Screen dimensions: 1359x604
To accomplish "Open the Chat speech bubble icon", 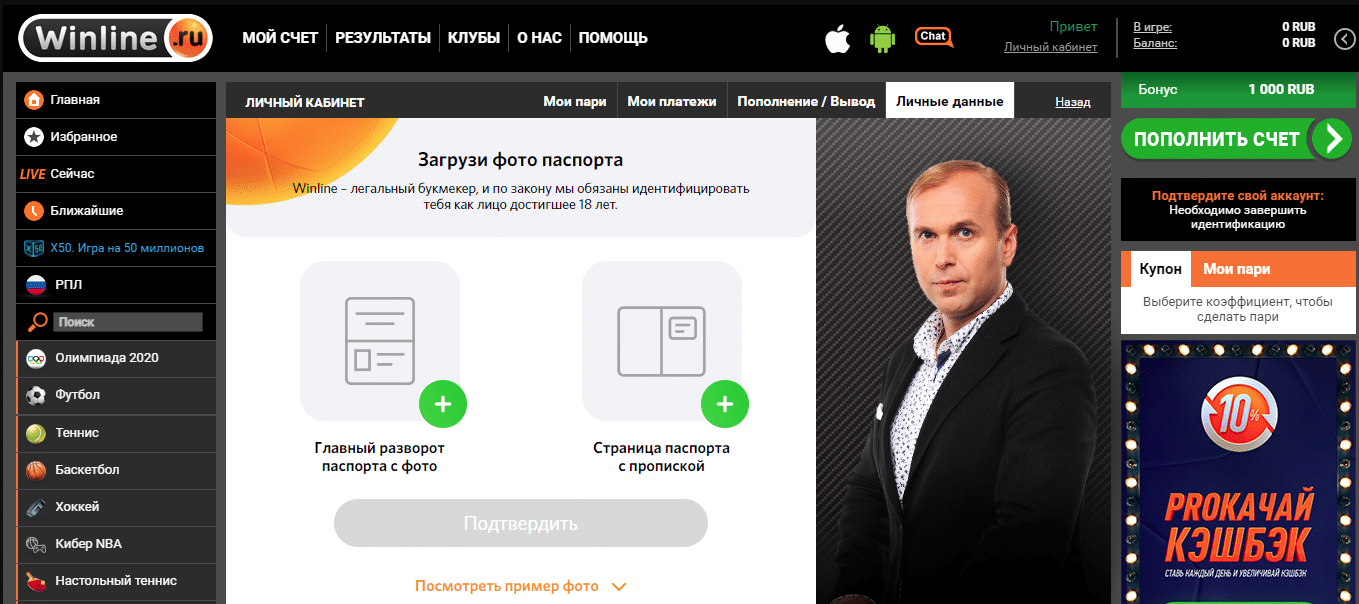I will [934, 37].
